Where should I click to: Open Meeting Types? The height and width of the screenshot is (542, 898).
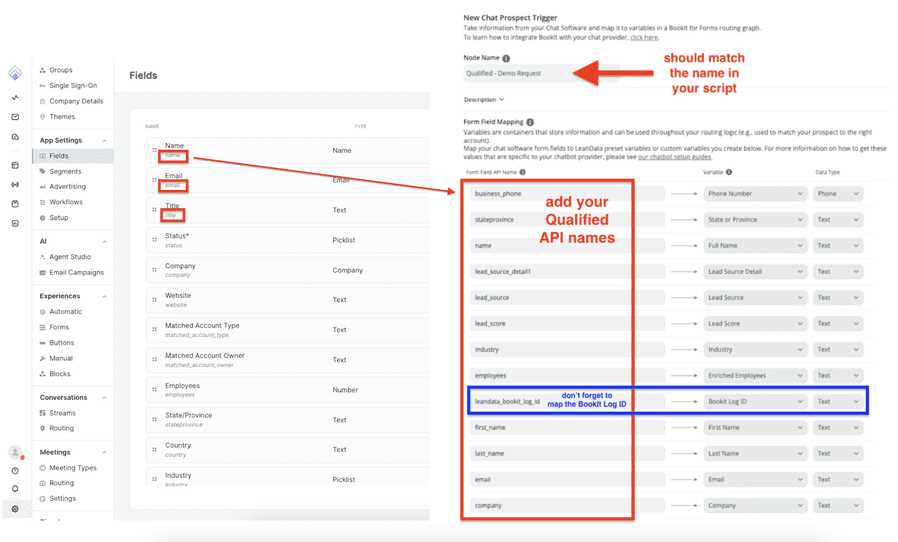[x=73, y=468]
